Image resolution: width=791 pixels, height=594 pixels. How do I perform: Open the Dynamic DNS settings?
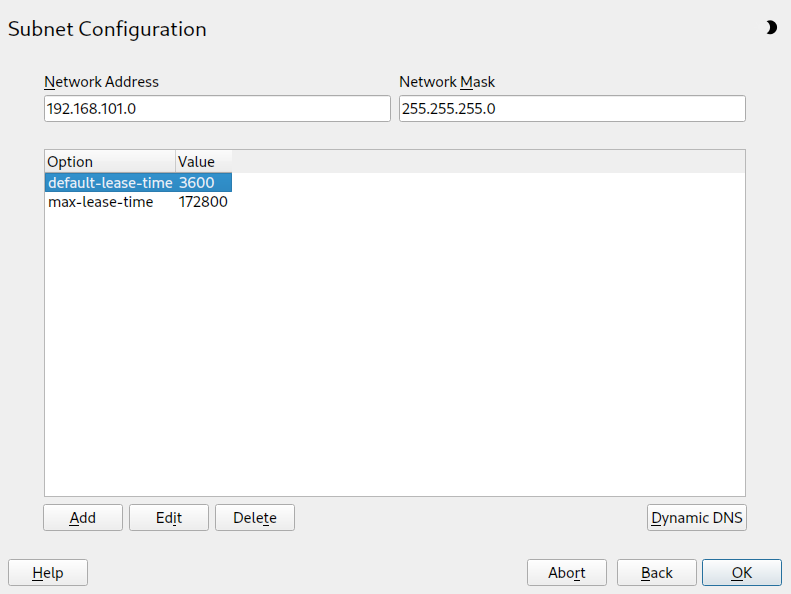click(x=697, y=517)
